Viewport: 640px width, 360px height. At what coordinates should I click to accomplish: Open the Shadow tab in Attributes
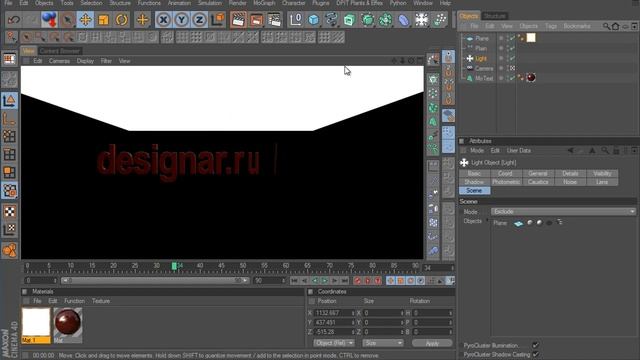[474, 182]
